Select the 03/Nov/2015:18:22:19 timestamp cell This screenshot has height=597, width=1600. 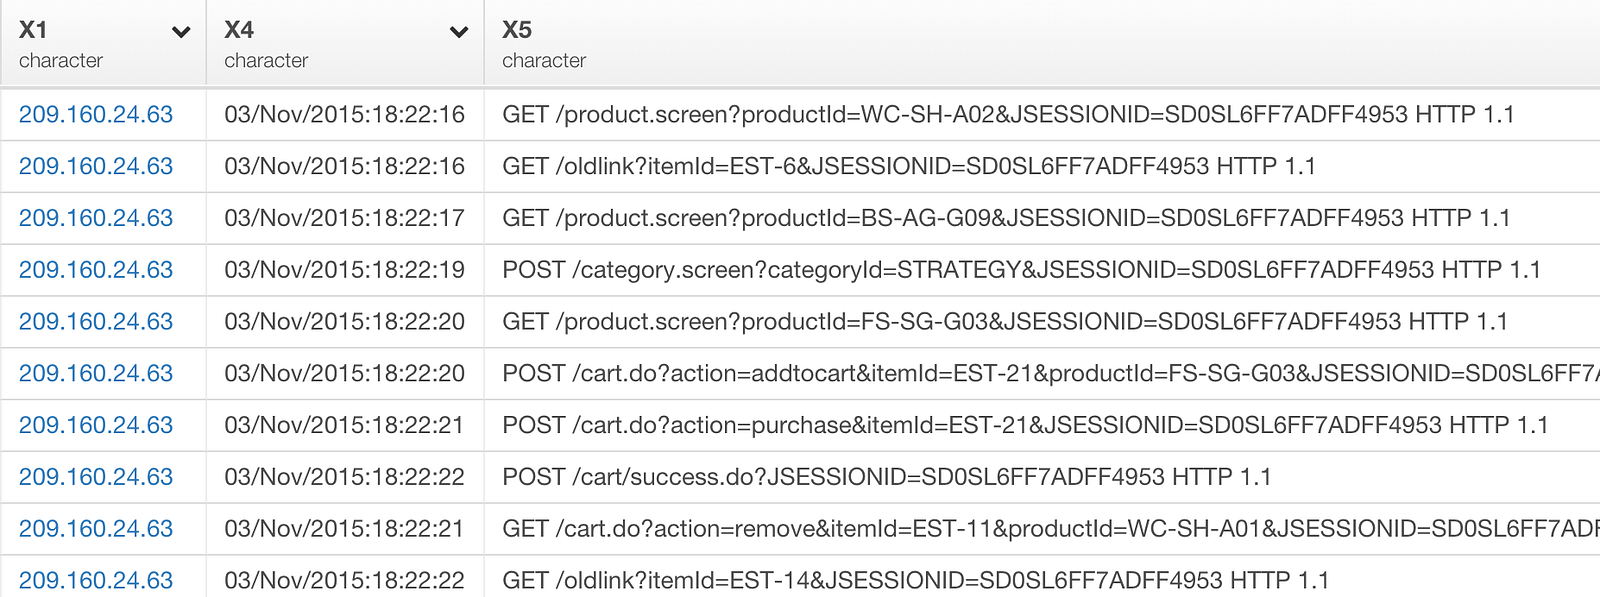(x=344, y=270)
